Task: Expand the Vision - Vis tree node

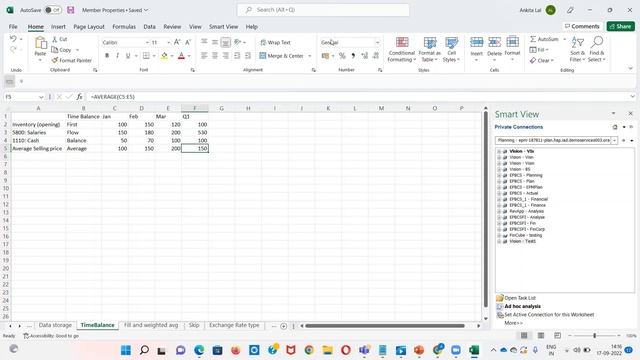Action: click(x=499, y=151)
